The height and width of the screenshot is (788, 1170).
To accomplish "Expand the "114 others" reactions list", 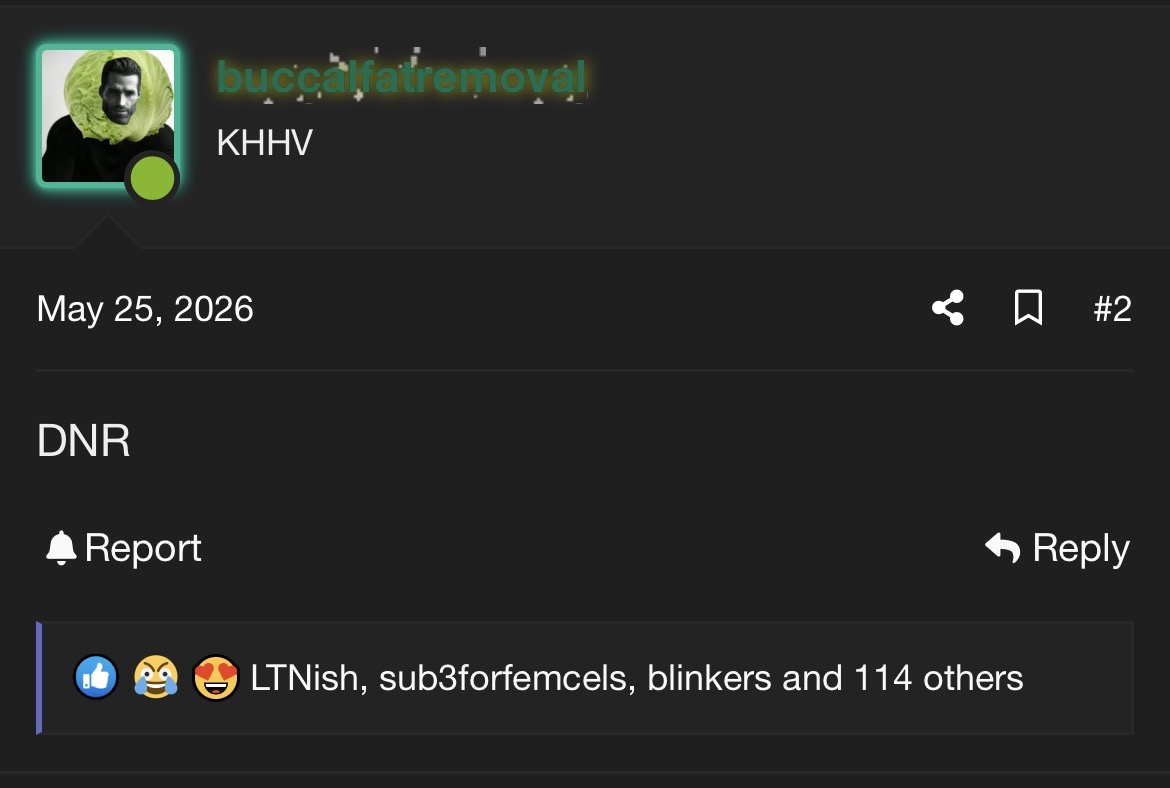I will [x=938, y=678].
